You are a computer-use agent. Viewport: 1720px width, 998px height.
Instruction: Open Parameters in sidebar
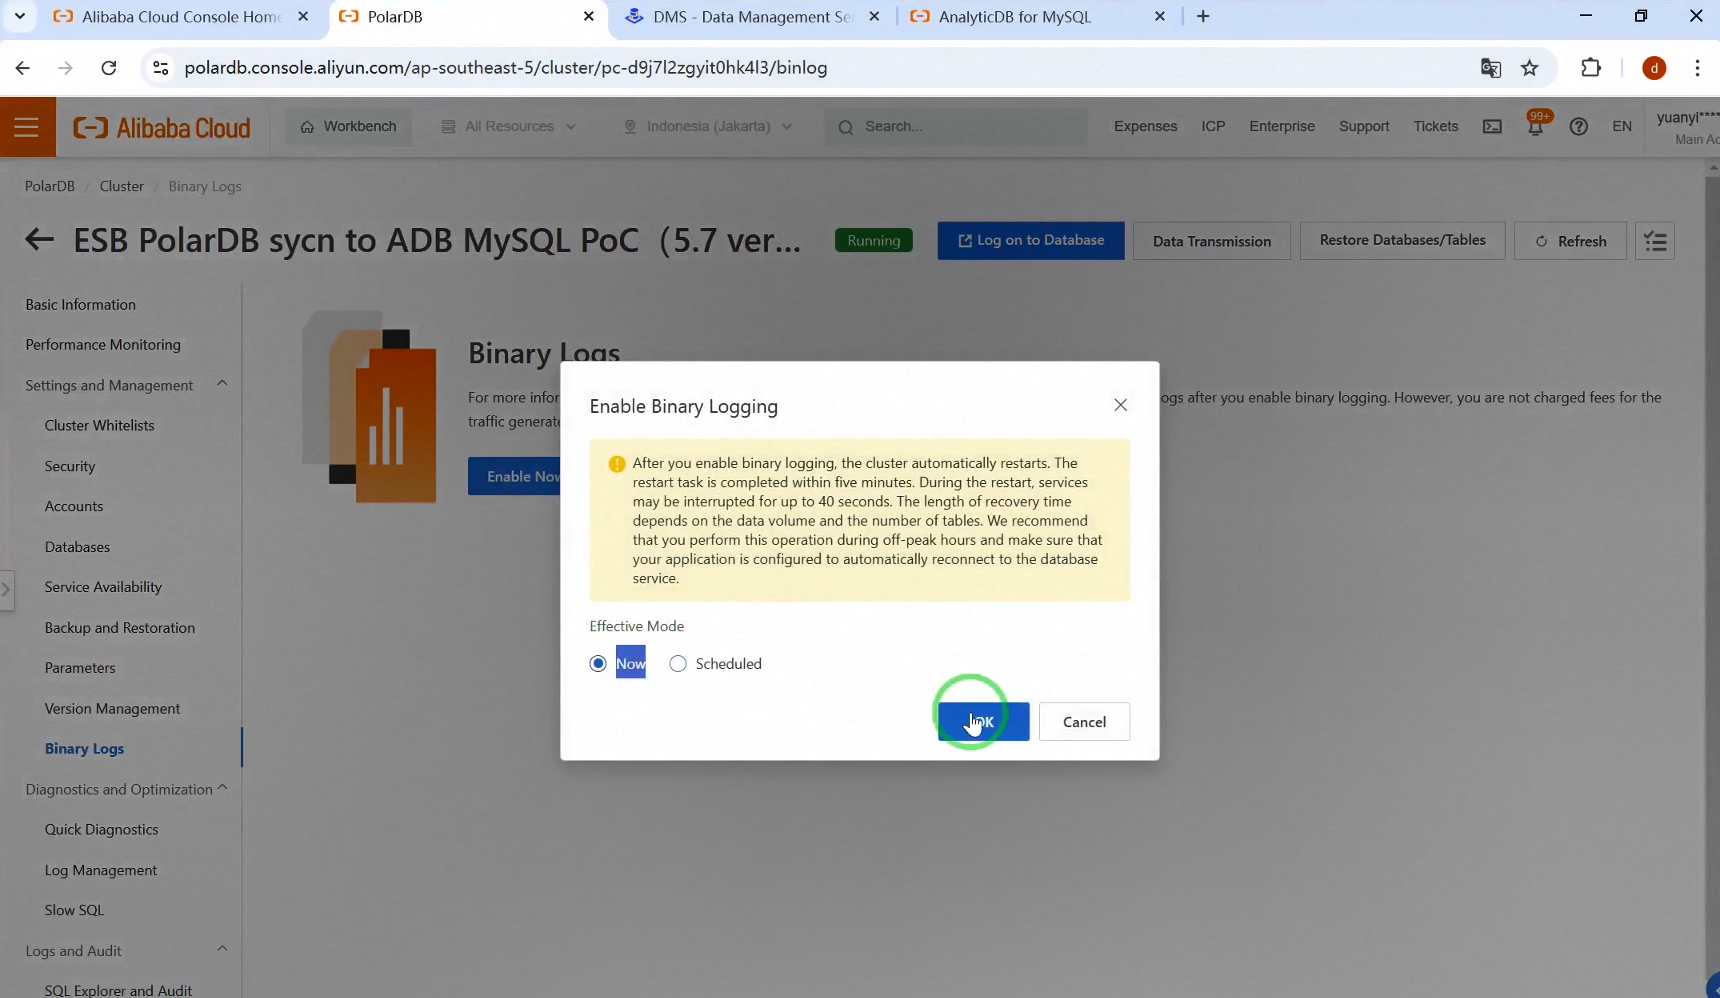(80, 668)
